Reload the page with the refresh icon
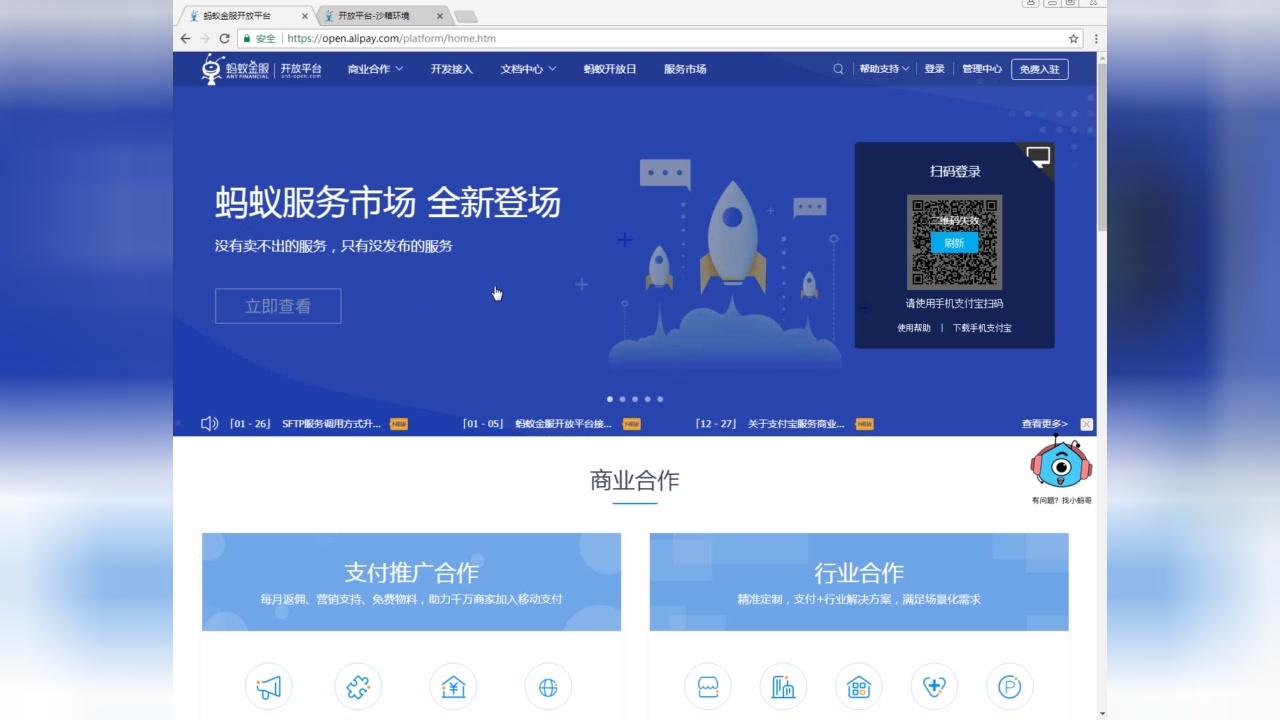The width and height of the screenshot is (1280, 720). pos(224,38)
